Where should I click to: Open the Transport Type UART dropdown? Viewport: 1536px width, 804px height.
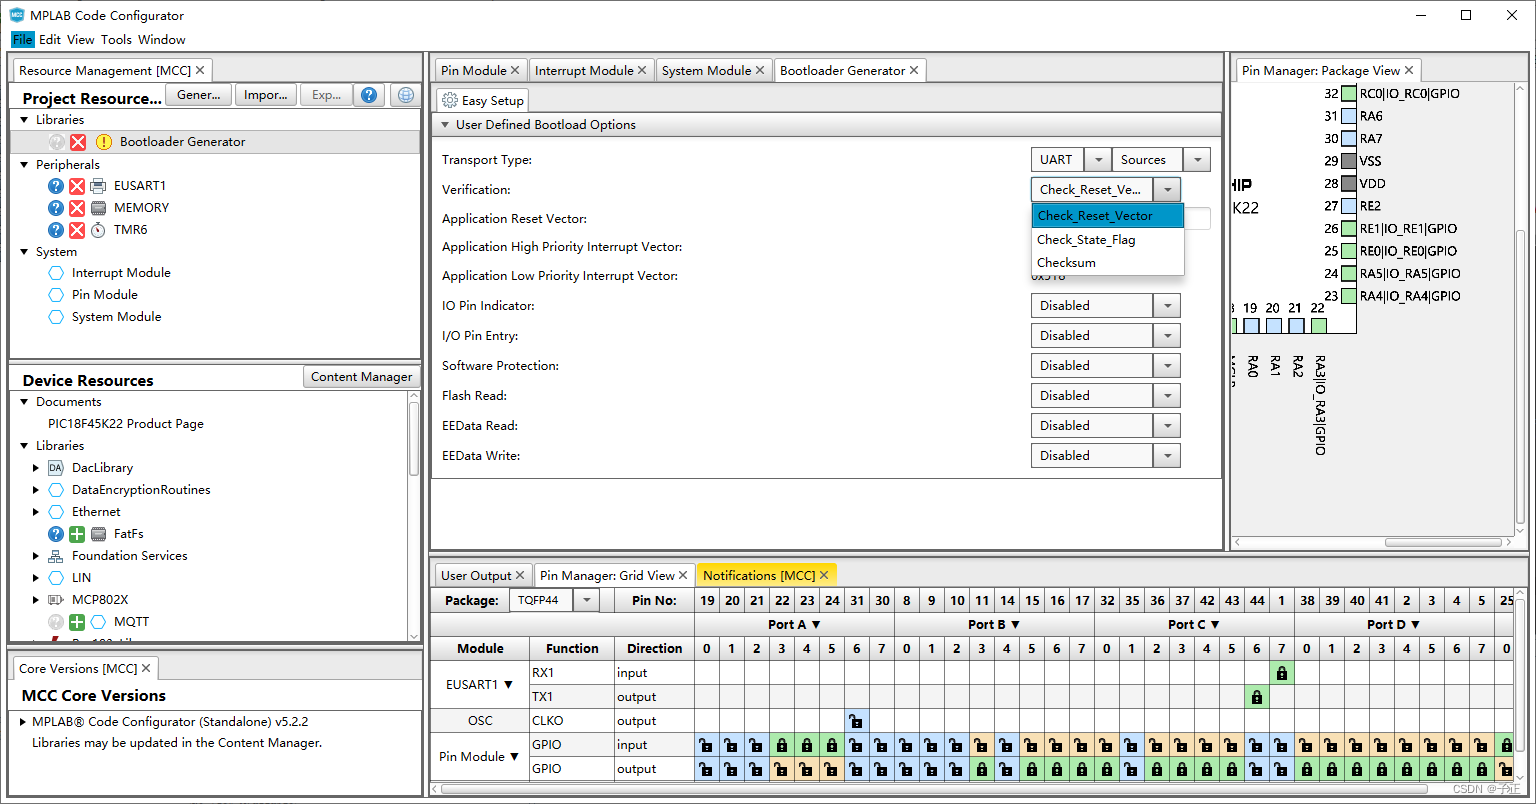[x=1097, y=159]
